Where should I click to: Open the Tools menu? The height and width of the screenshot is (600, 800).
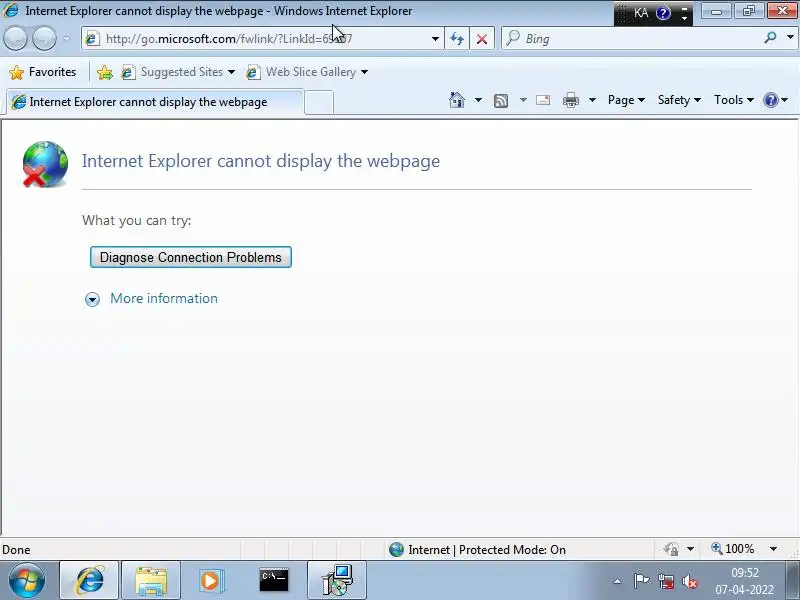tap(734, 100)
